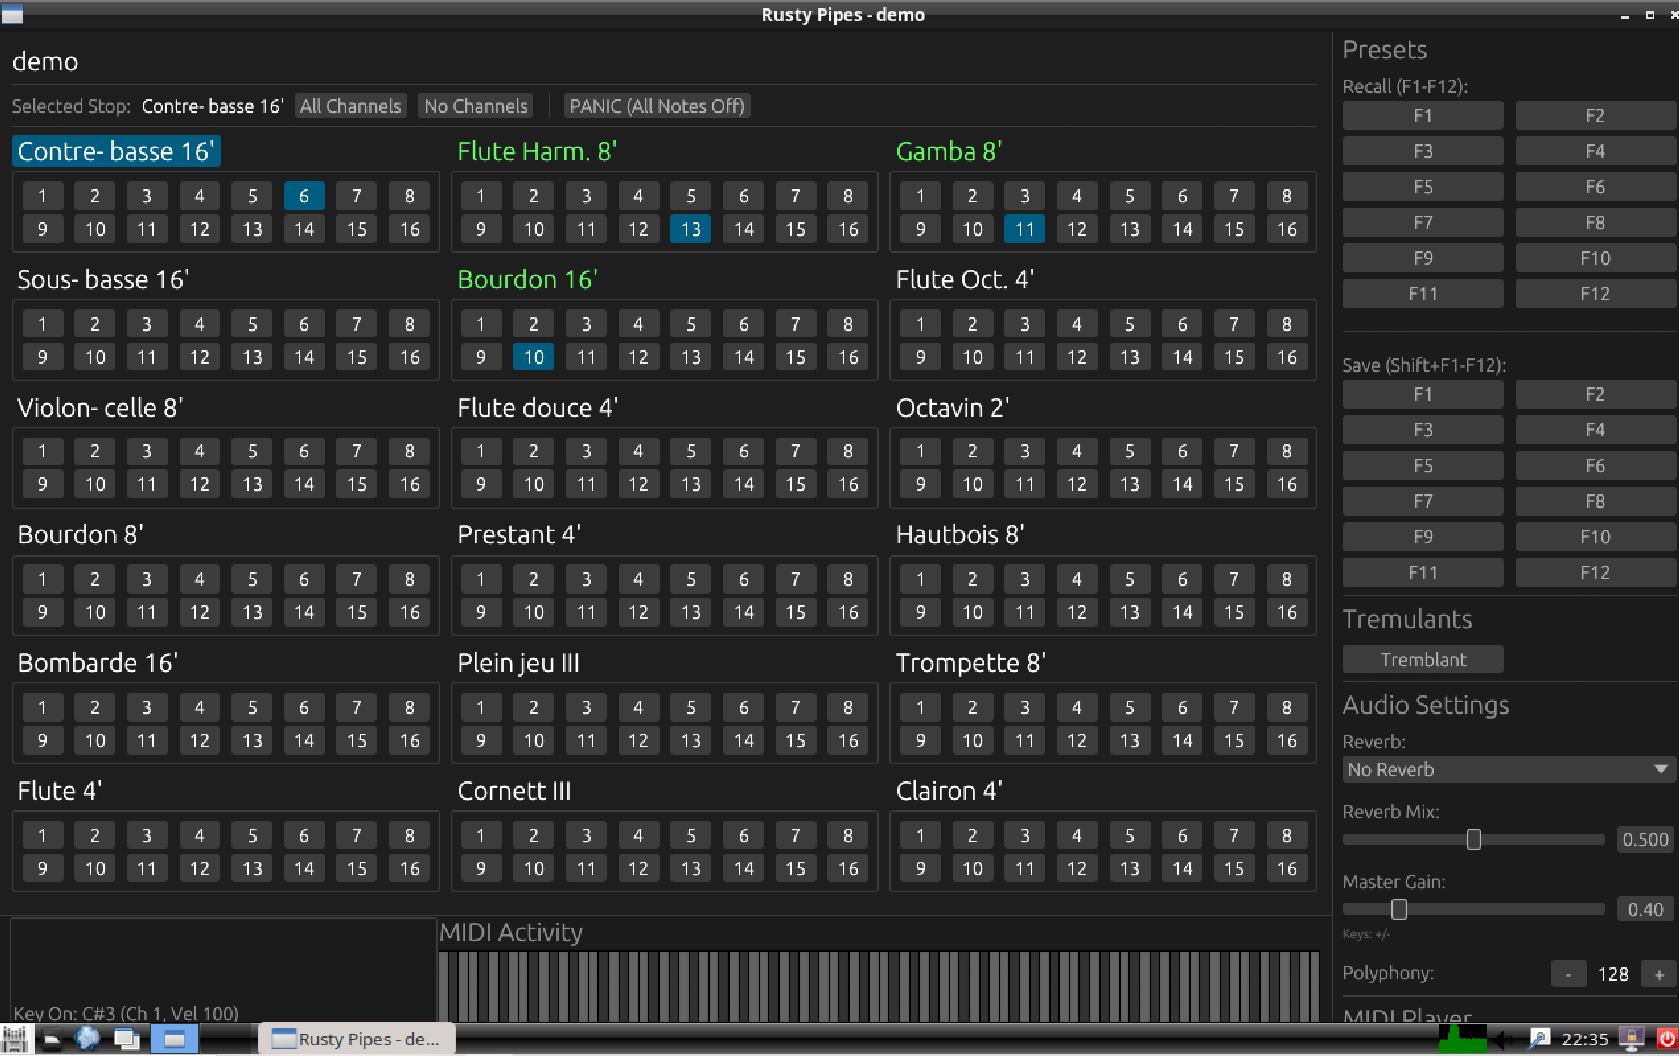Save current registration to F2
The width and height of the screenshot is (1679, 1056).
(1595, 395)
